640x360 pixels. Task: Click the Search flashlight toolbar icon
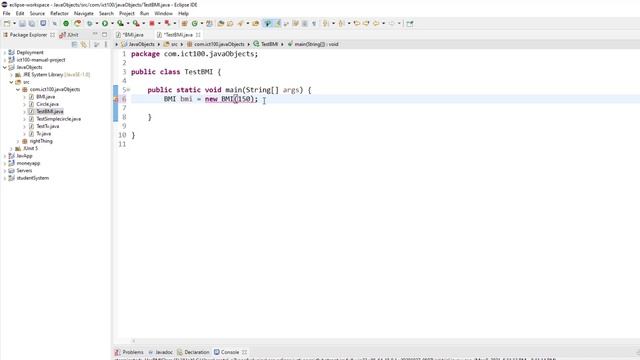pyautogui.click(x=240, y=24)
